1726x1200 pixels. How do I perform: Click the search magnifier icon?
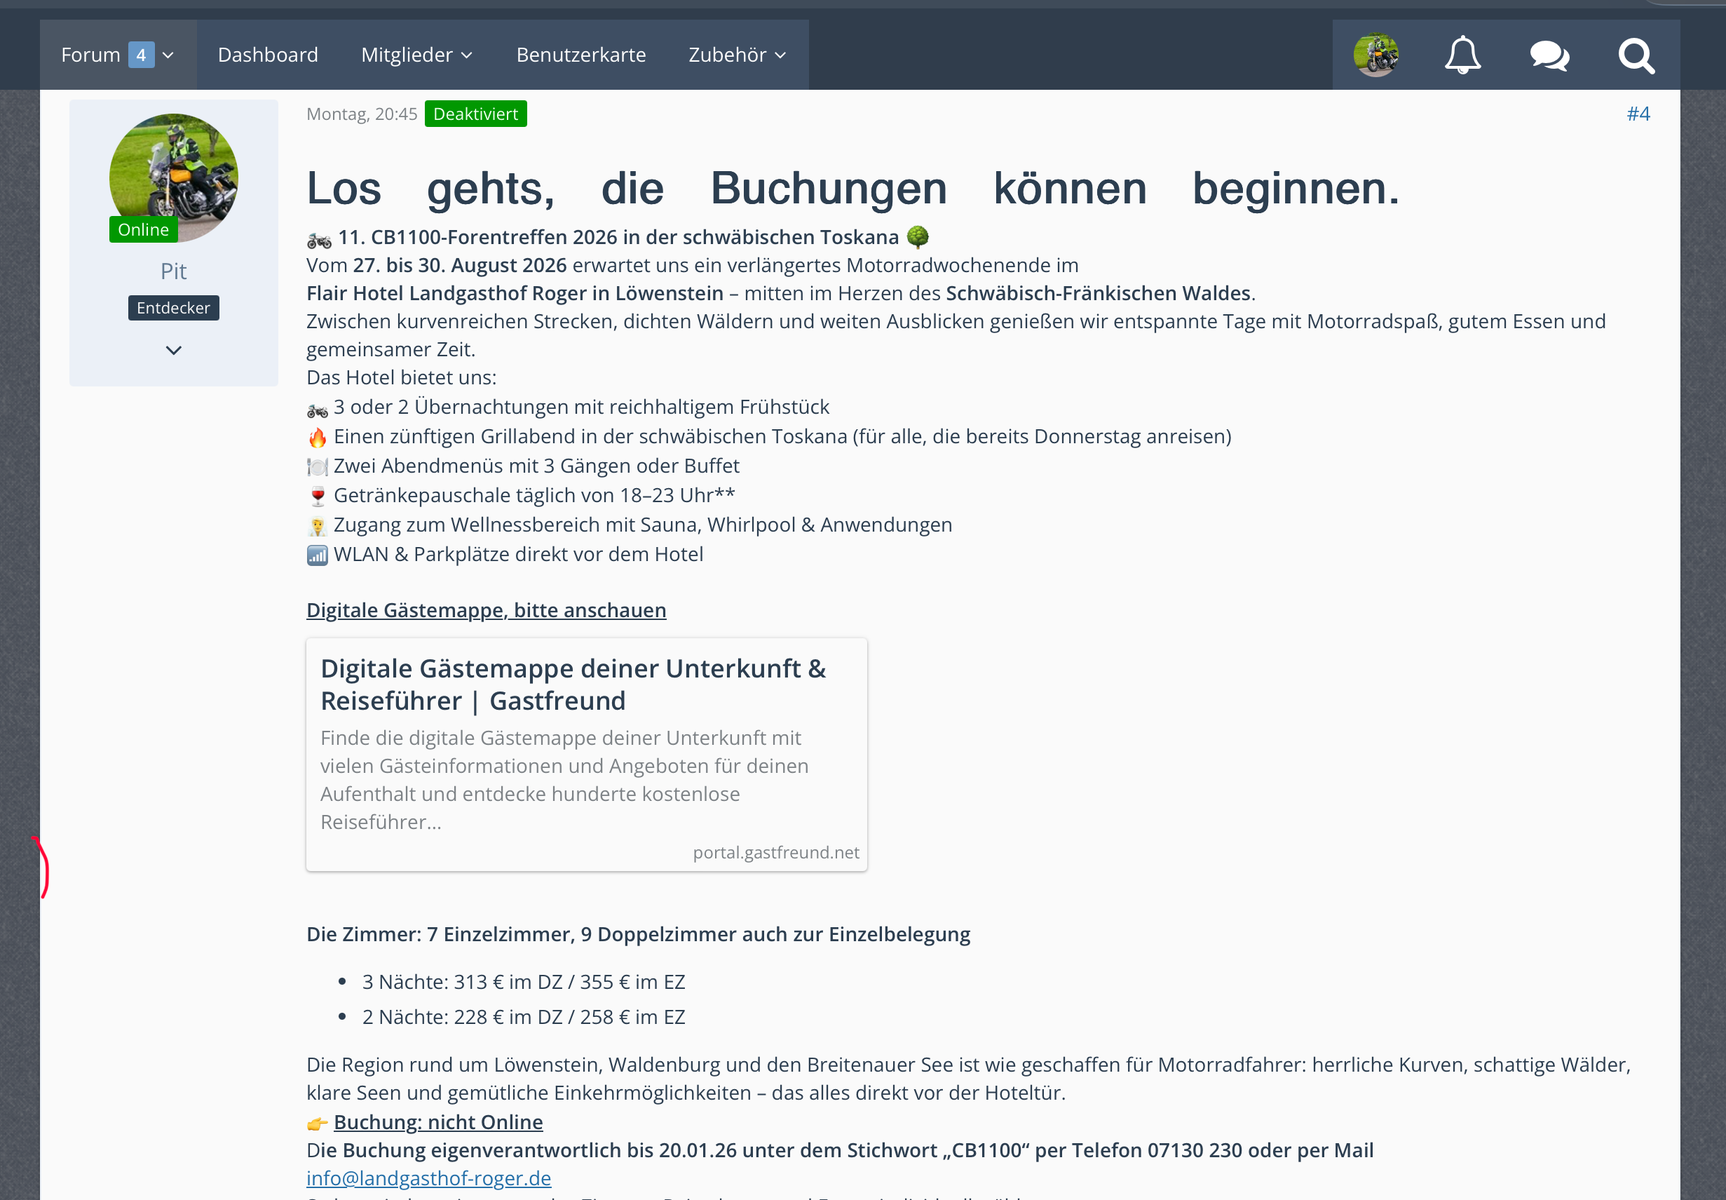point(1636,55)
